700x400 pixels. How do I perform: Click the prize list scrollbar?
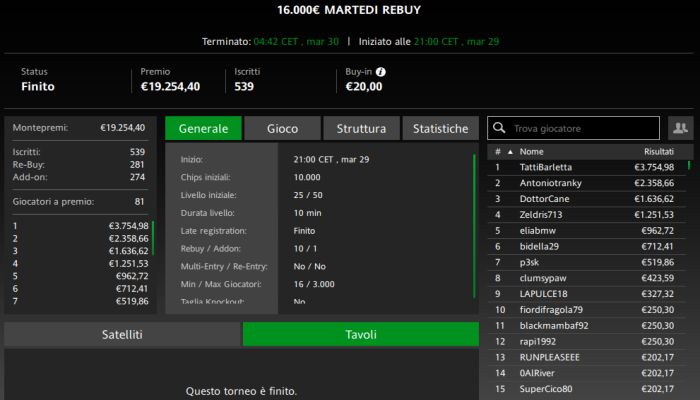[153, 238]
